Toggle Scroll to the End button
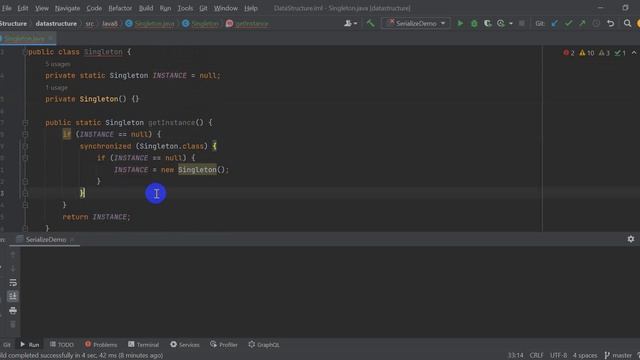The height and width of the screenshot is (360, 640). pos(13,296)
